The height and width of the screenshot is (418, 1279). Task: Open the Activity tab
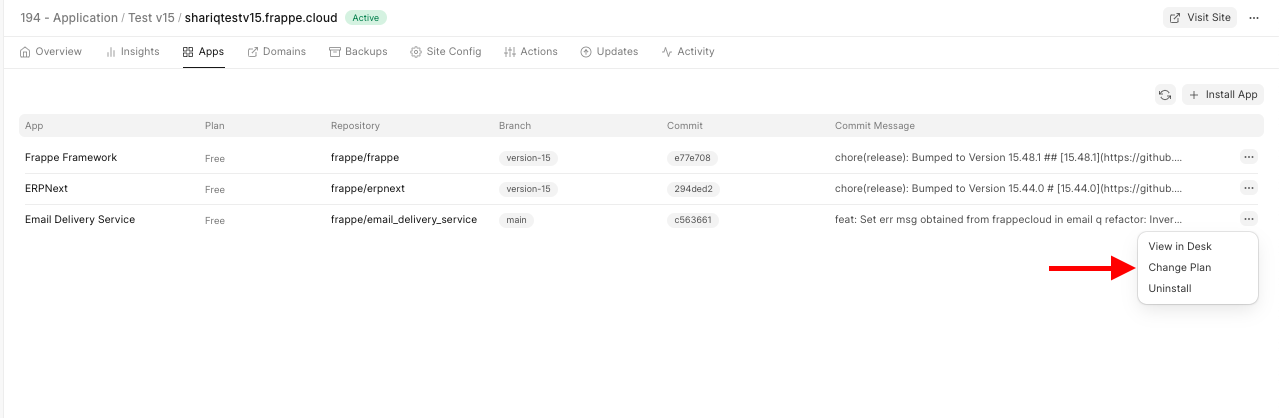[688, 52]
